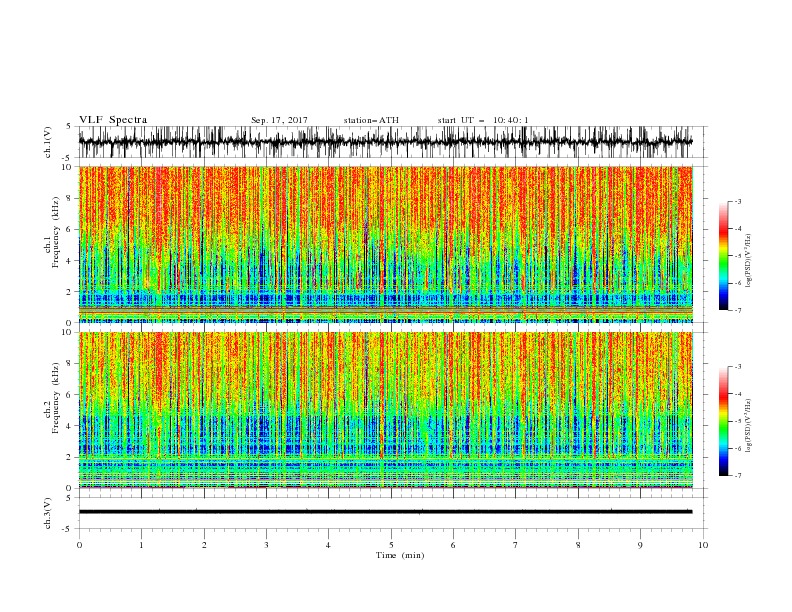Click the time-axis tick label "2"
The height and width of the screenshot is (612, 792).
coord(204,545)
